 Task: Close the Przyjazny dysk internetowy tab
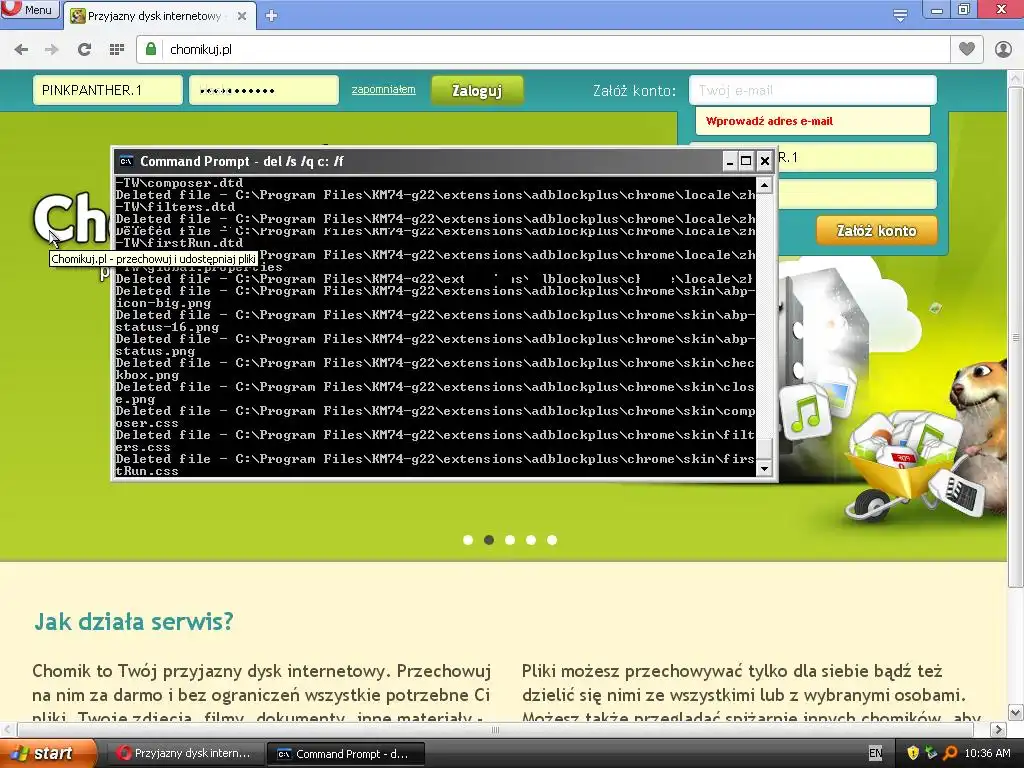pos(242,16)
